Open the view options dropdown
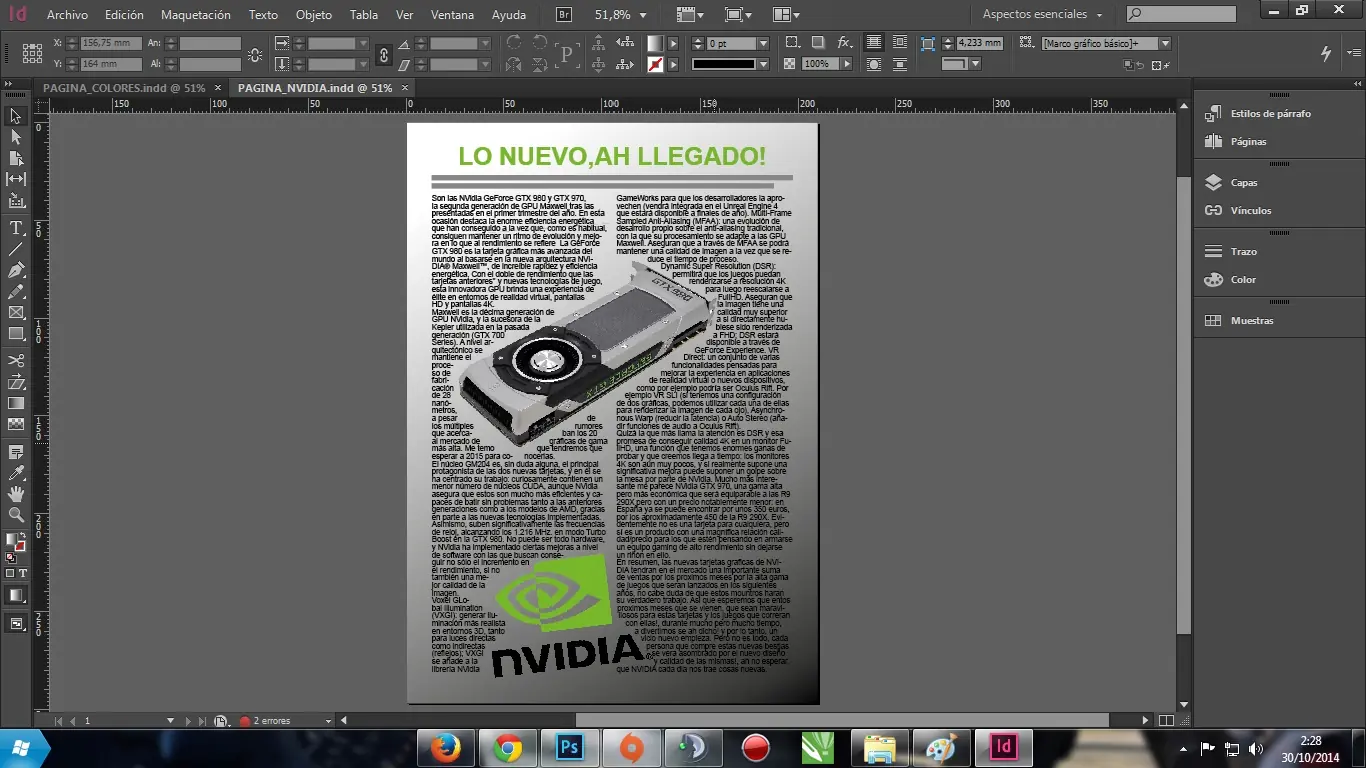This screenshot has width=1366, height=768. coord(689,15)
